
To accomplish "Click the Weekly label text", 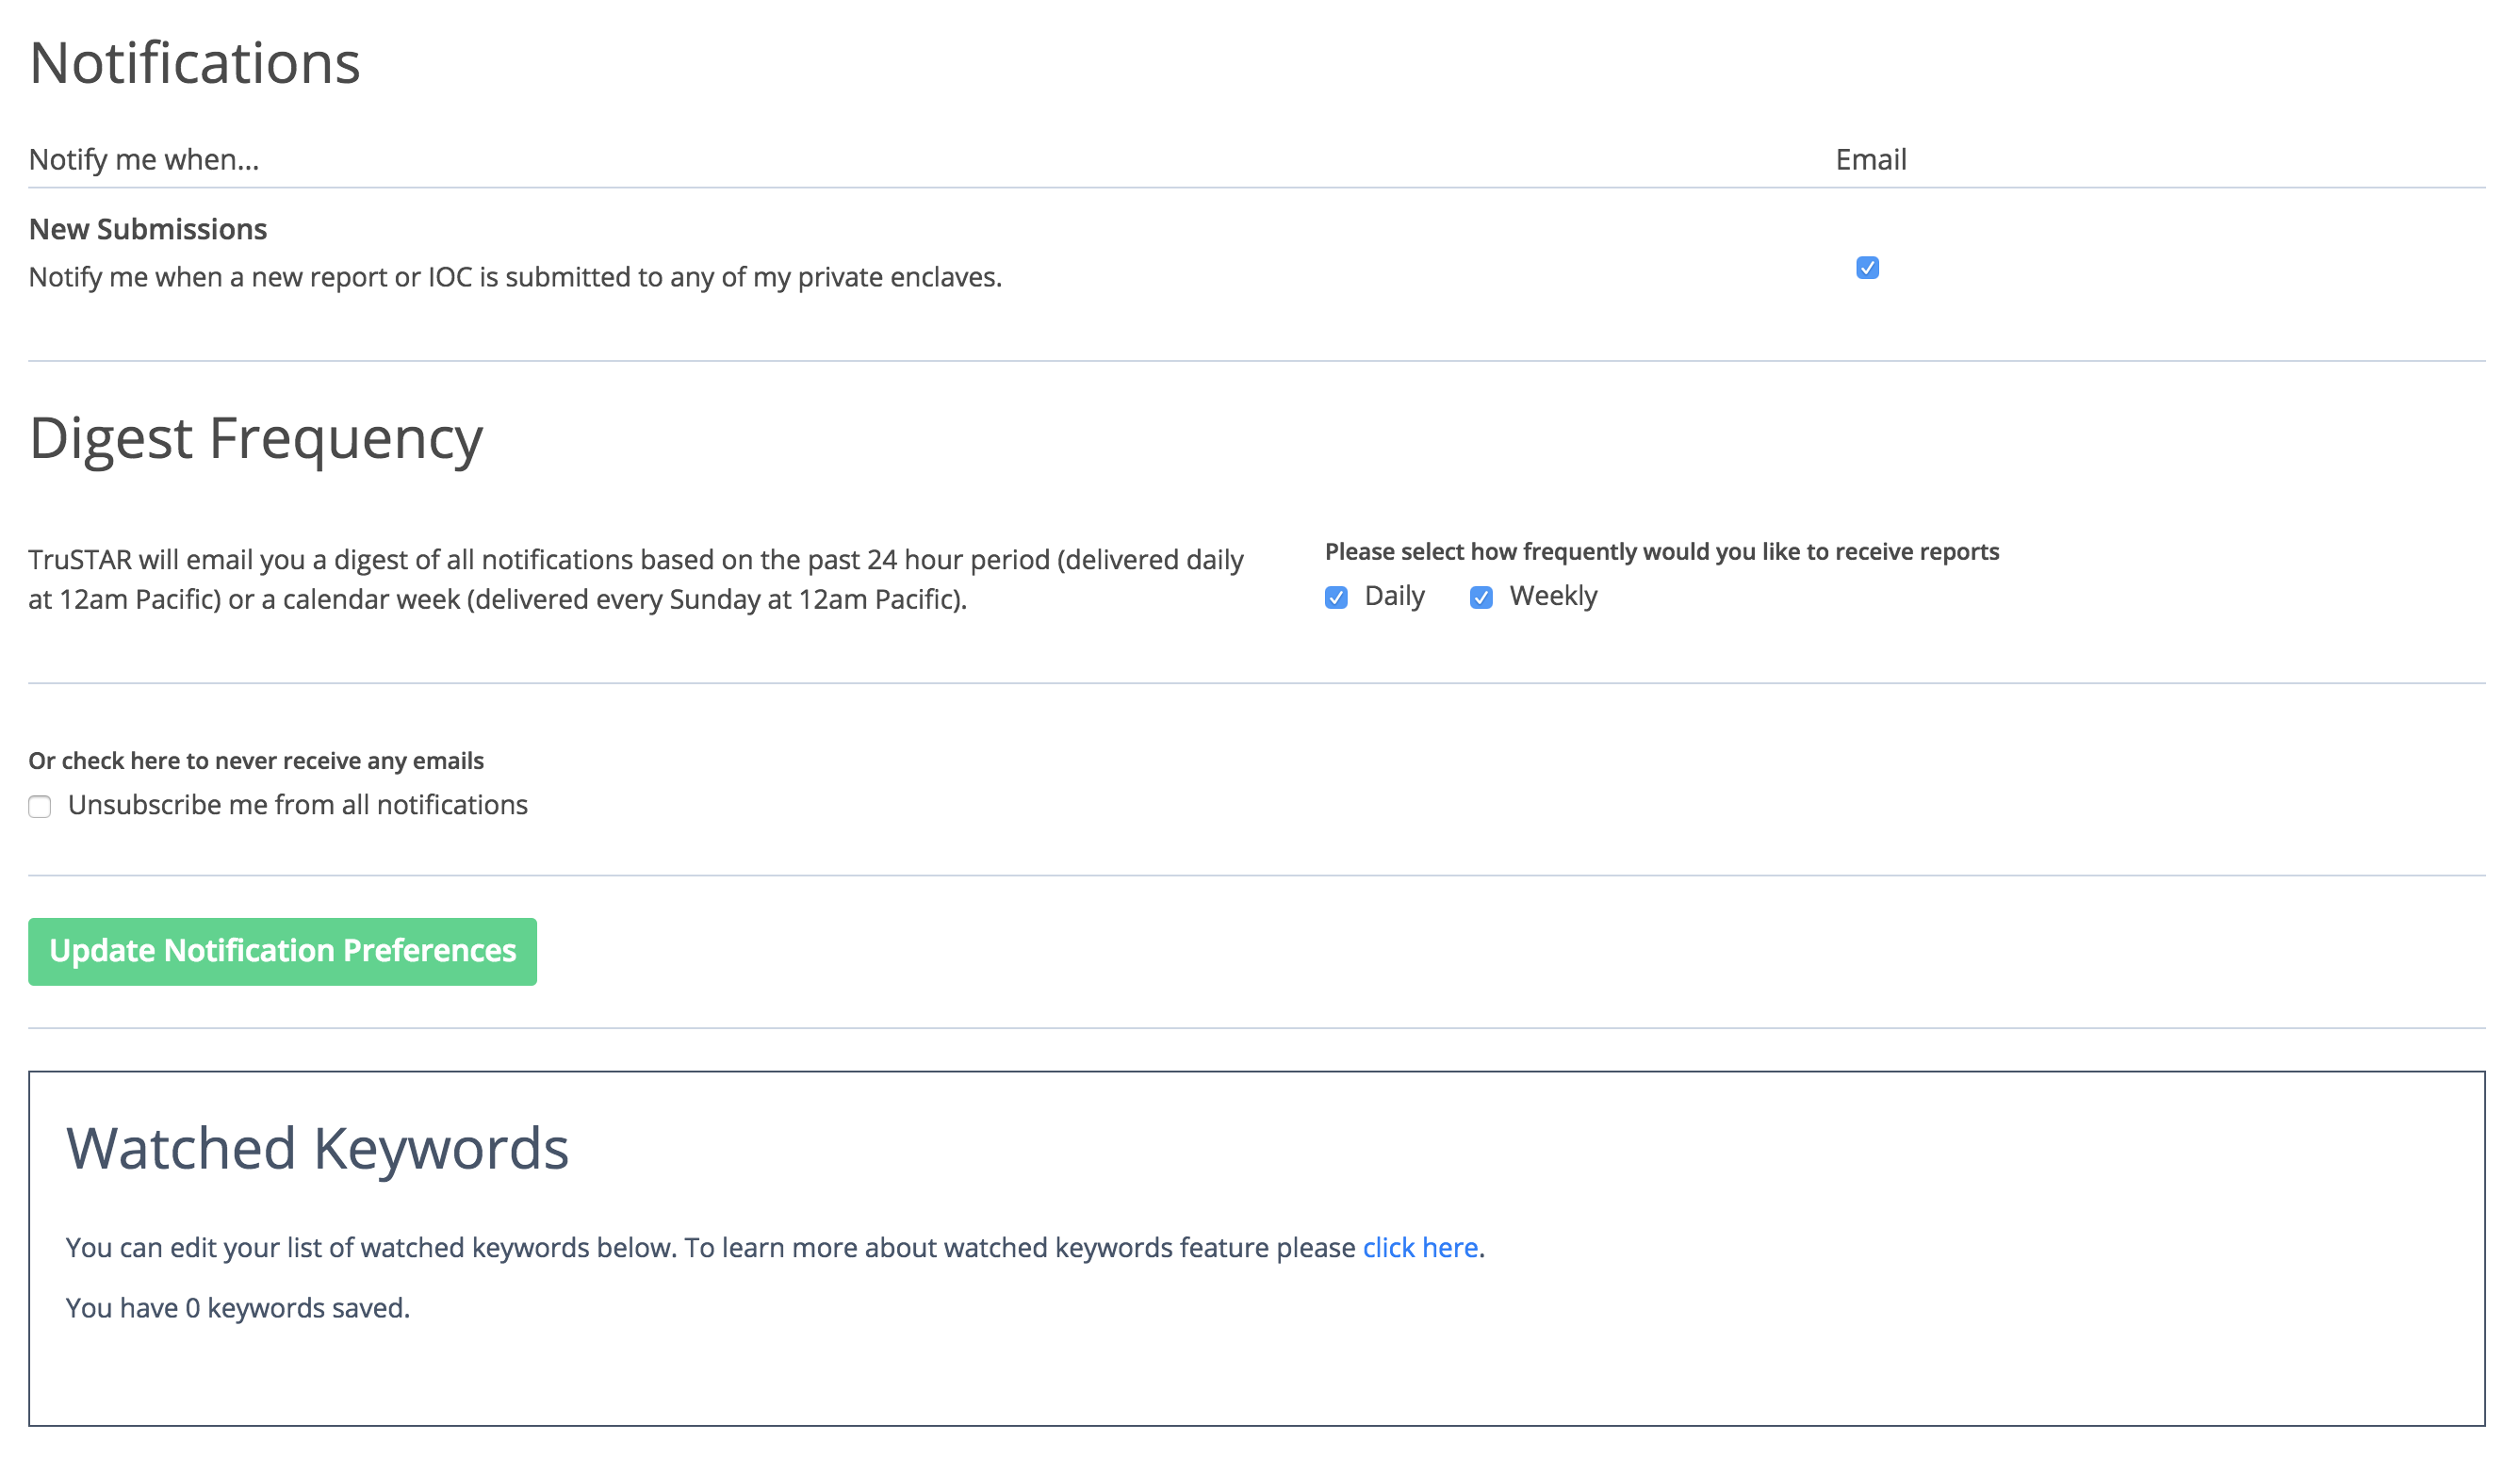I will [x=1553, y=597].
